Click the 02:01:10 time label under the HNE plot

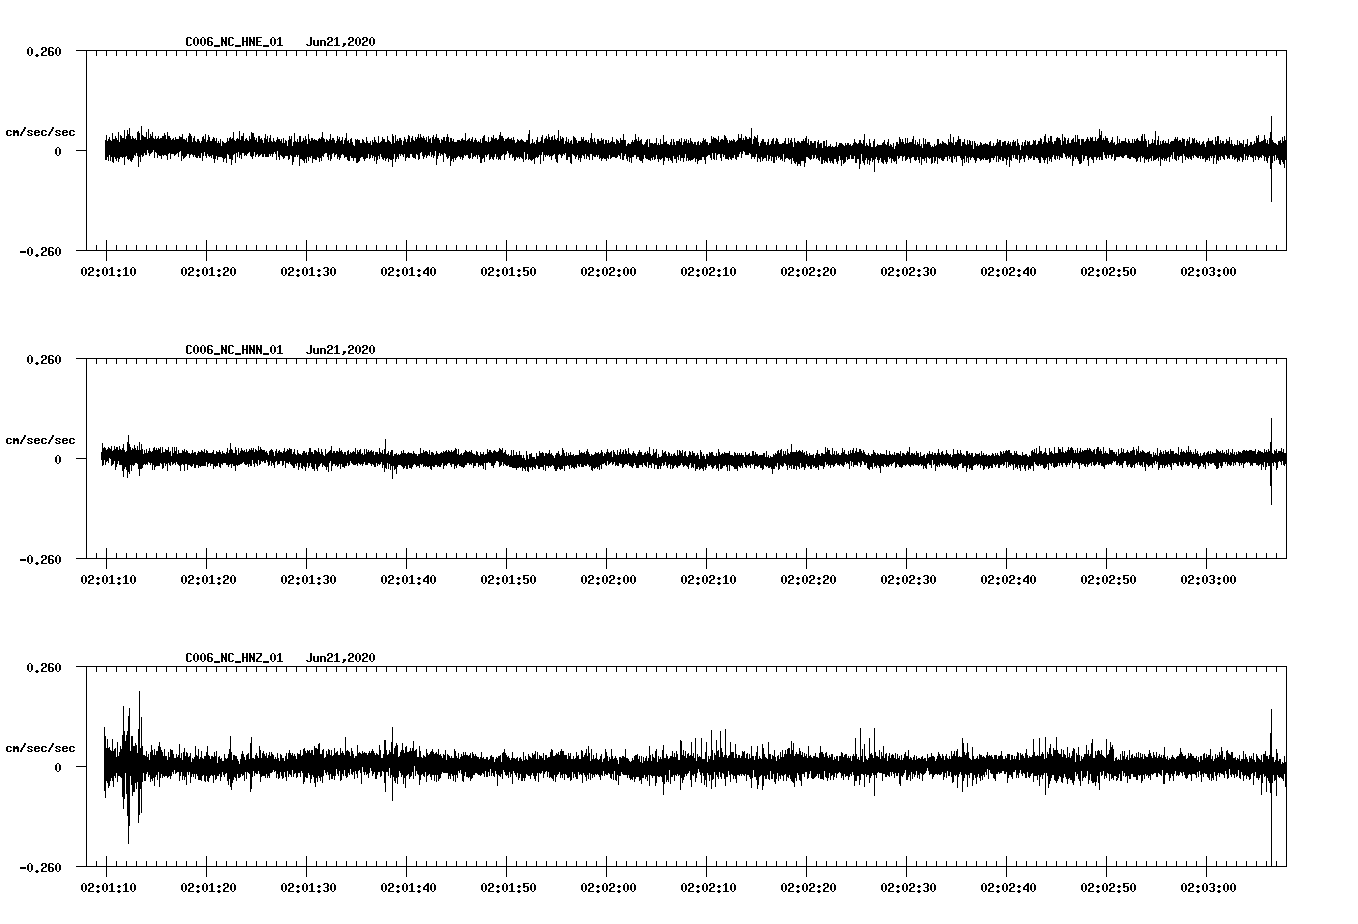tap(108, 272)
